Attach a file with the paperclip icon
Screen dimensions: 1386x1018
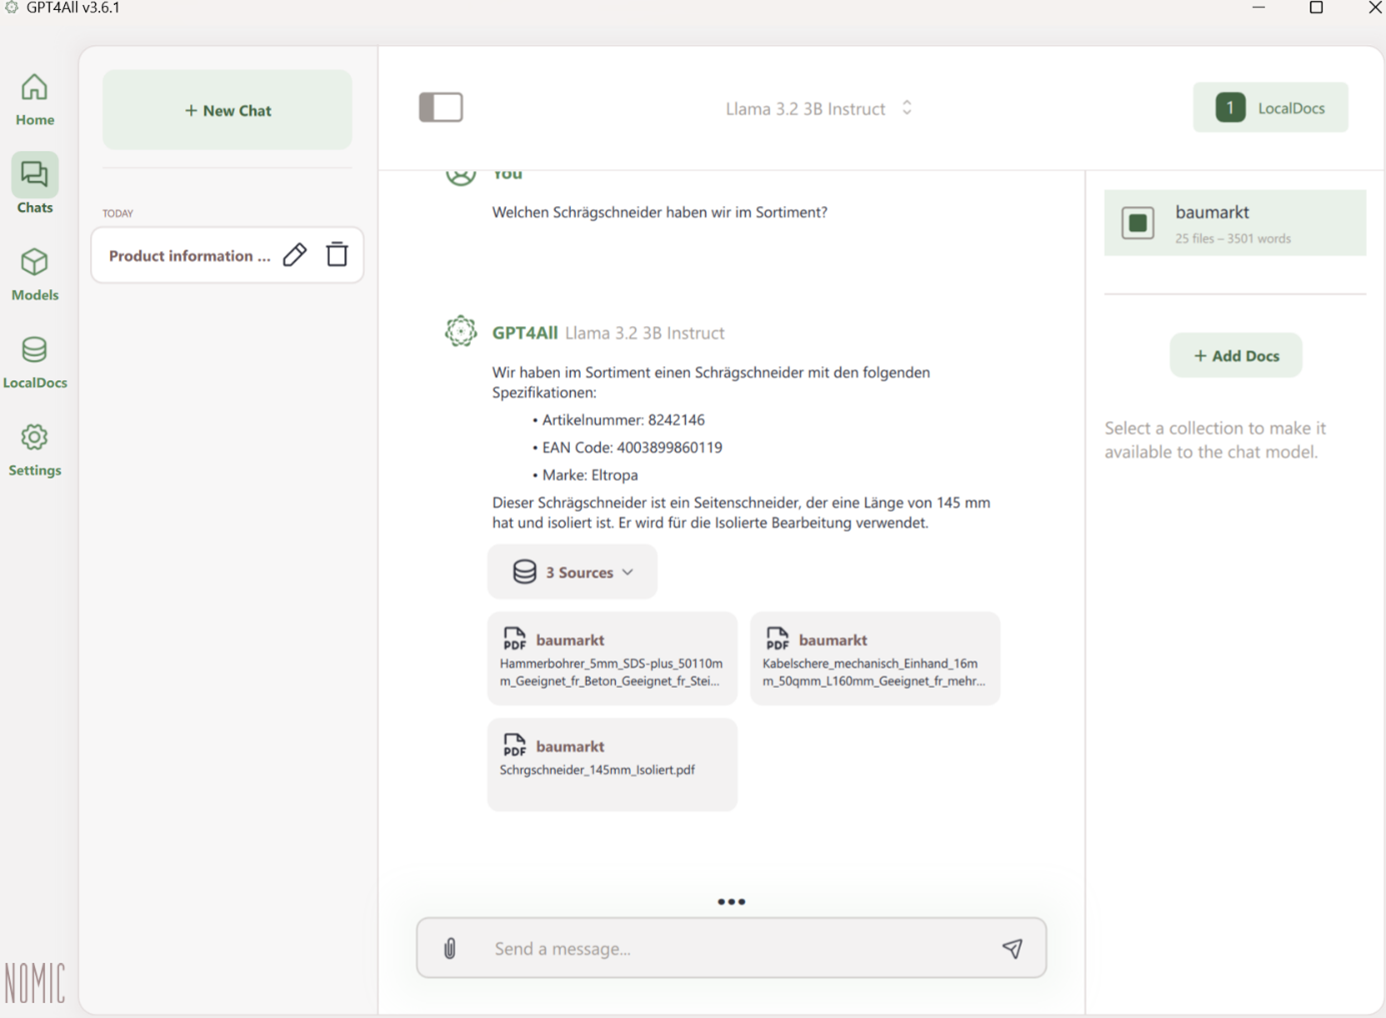coord(449,948)
